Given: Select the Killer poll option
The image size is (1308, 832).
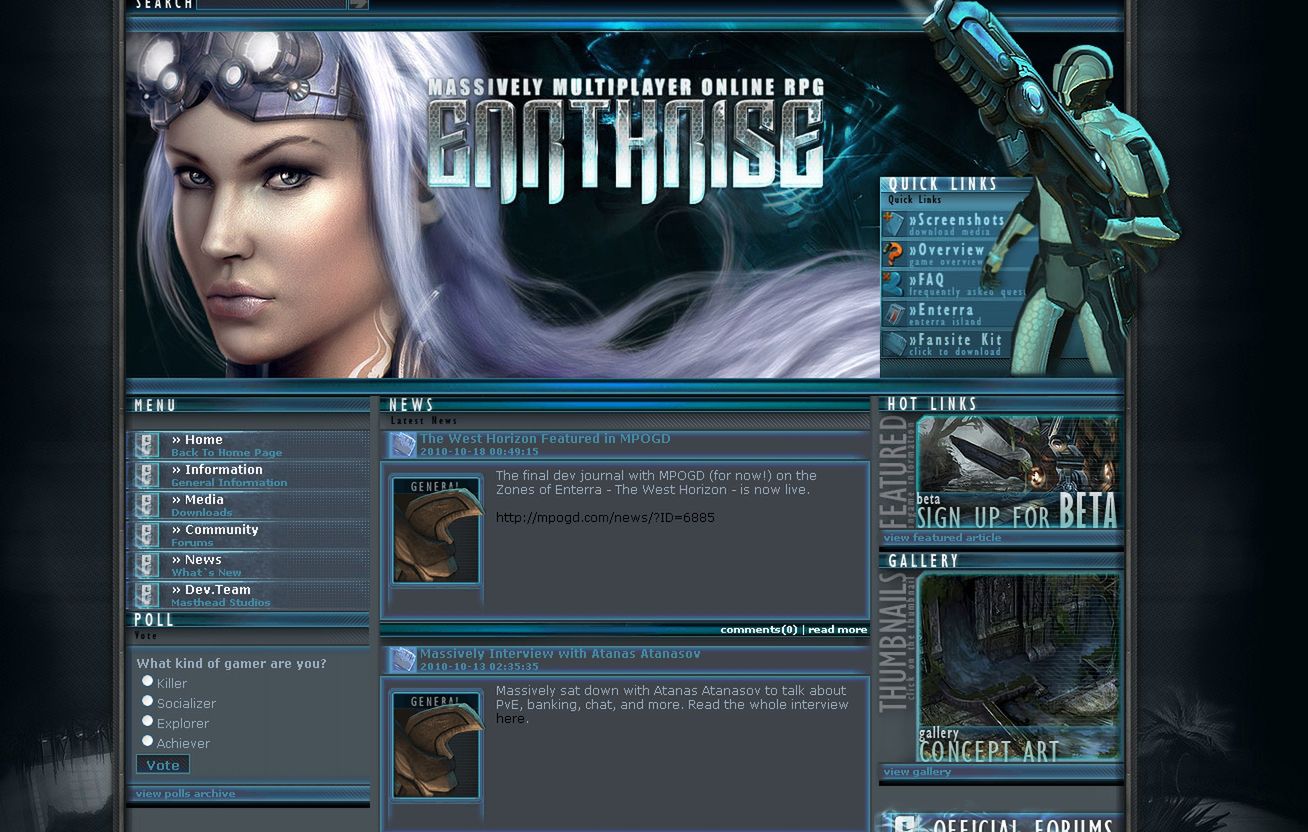Looking at the screenshot, I should 147,681.
